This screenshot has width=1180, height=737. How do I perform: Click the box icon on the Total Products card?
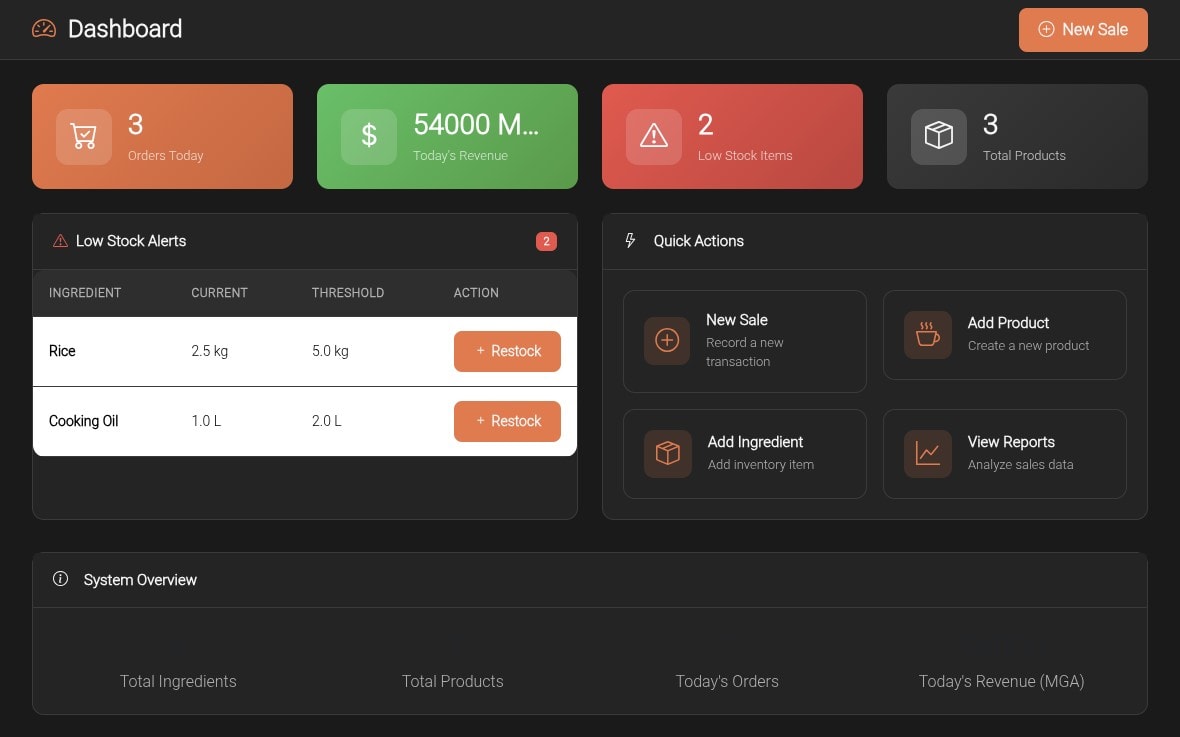click(x=938, y=136)
